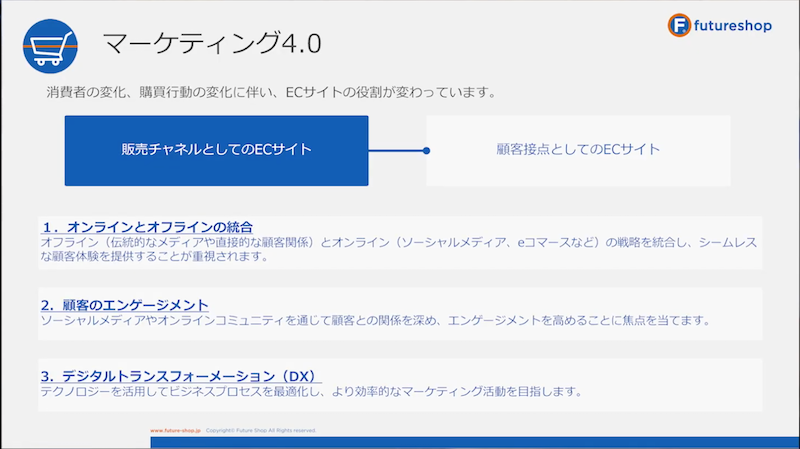Click the マーケティング4.0 slide title
This screenshot has width=800, height=449.
(212, 43)
